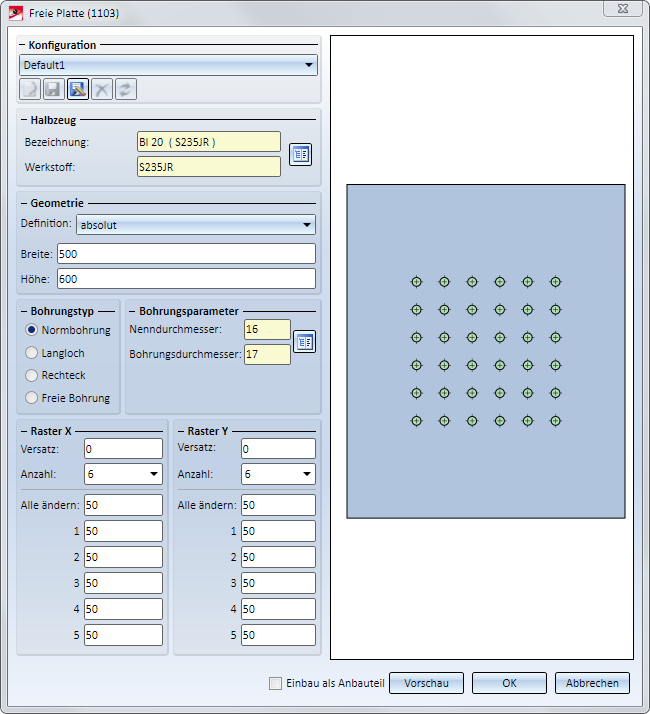The height and width of the screenshot is (714, 650).
Task: Click the save configuration as icon
Action: (78, 89)
